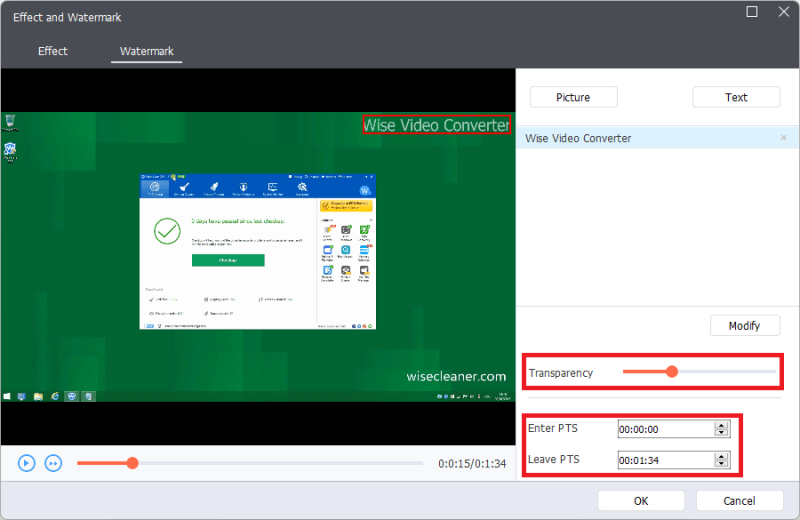Select the Wise Video Converter list entry
This screenshot has width=800, height=520.
657,138
